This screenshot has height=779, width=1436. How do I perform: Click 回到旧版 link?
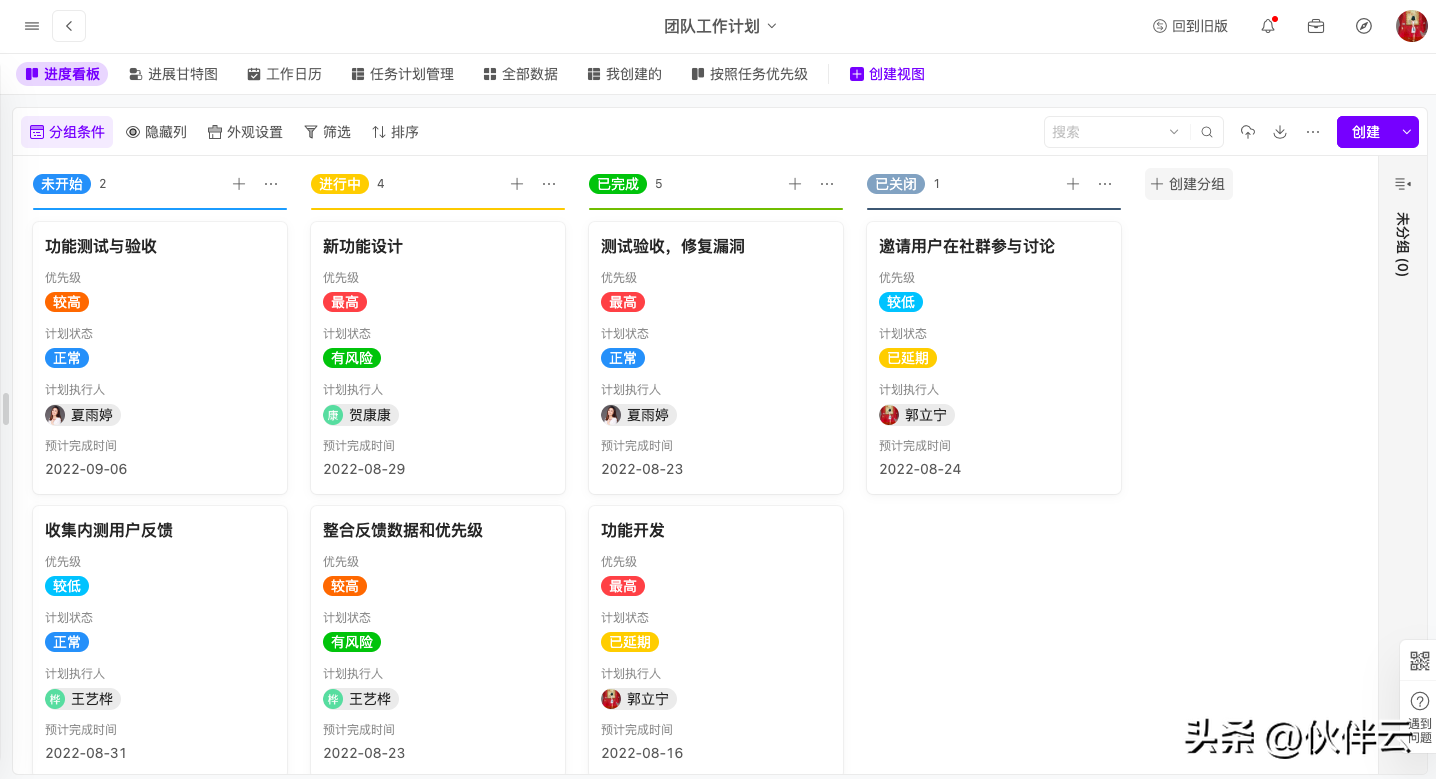tap(1190, 26)
